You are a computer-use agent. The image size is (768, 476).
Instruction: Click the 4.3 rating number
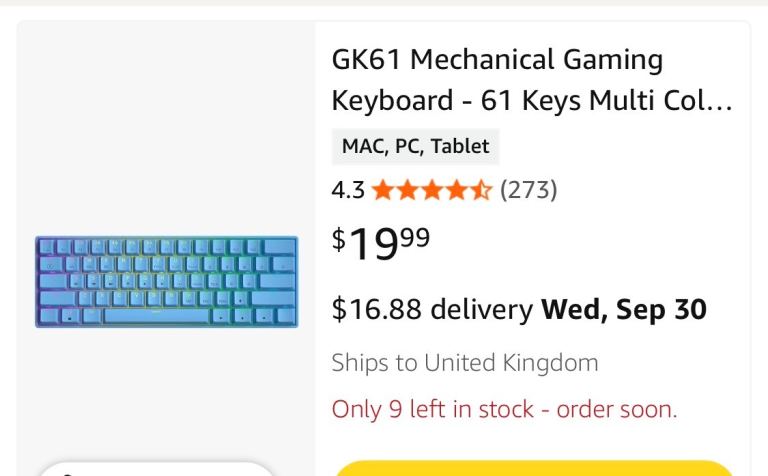tap(348, 190)
